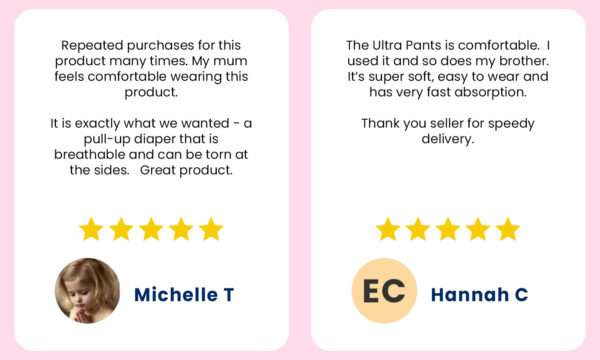
Task: Select the reviewer name Michelle T
Action: pyautogui.click(x=184, y=295)
